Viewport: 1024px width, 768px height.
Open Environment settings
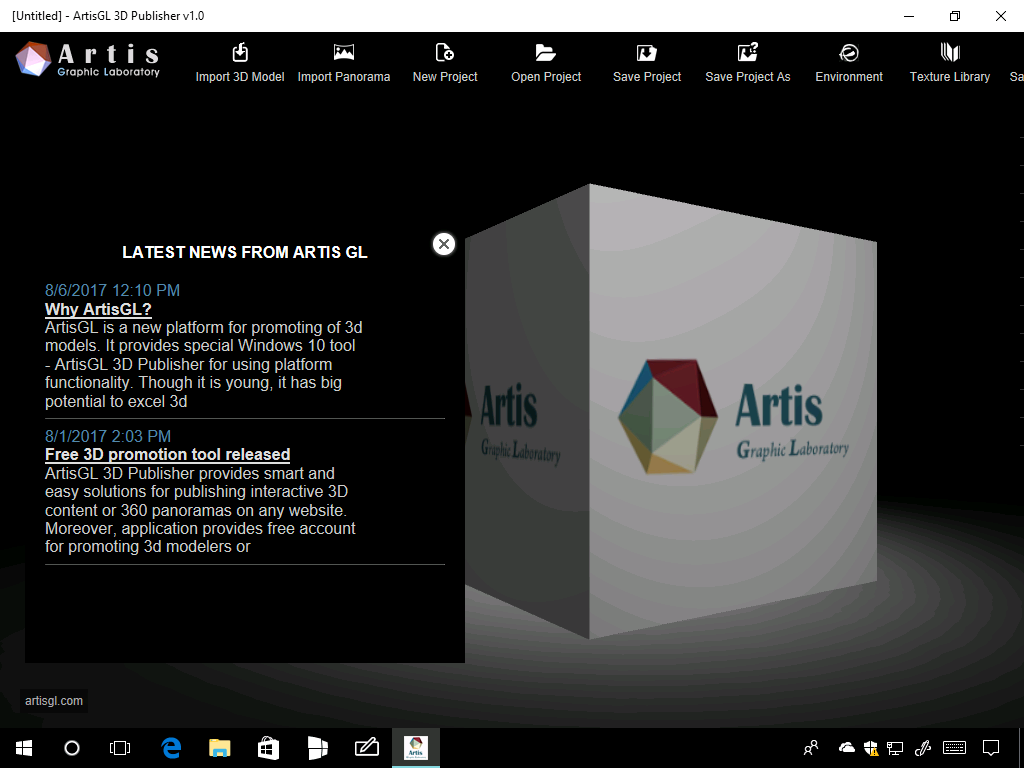coord(849,63)
